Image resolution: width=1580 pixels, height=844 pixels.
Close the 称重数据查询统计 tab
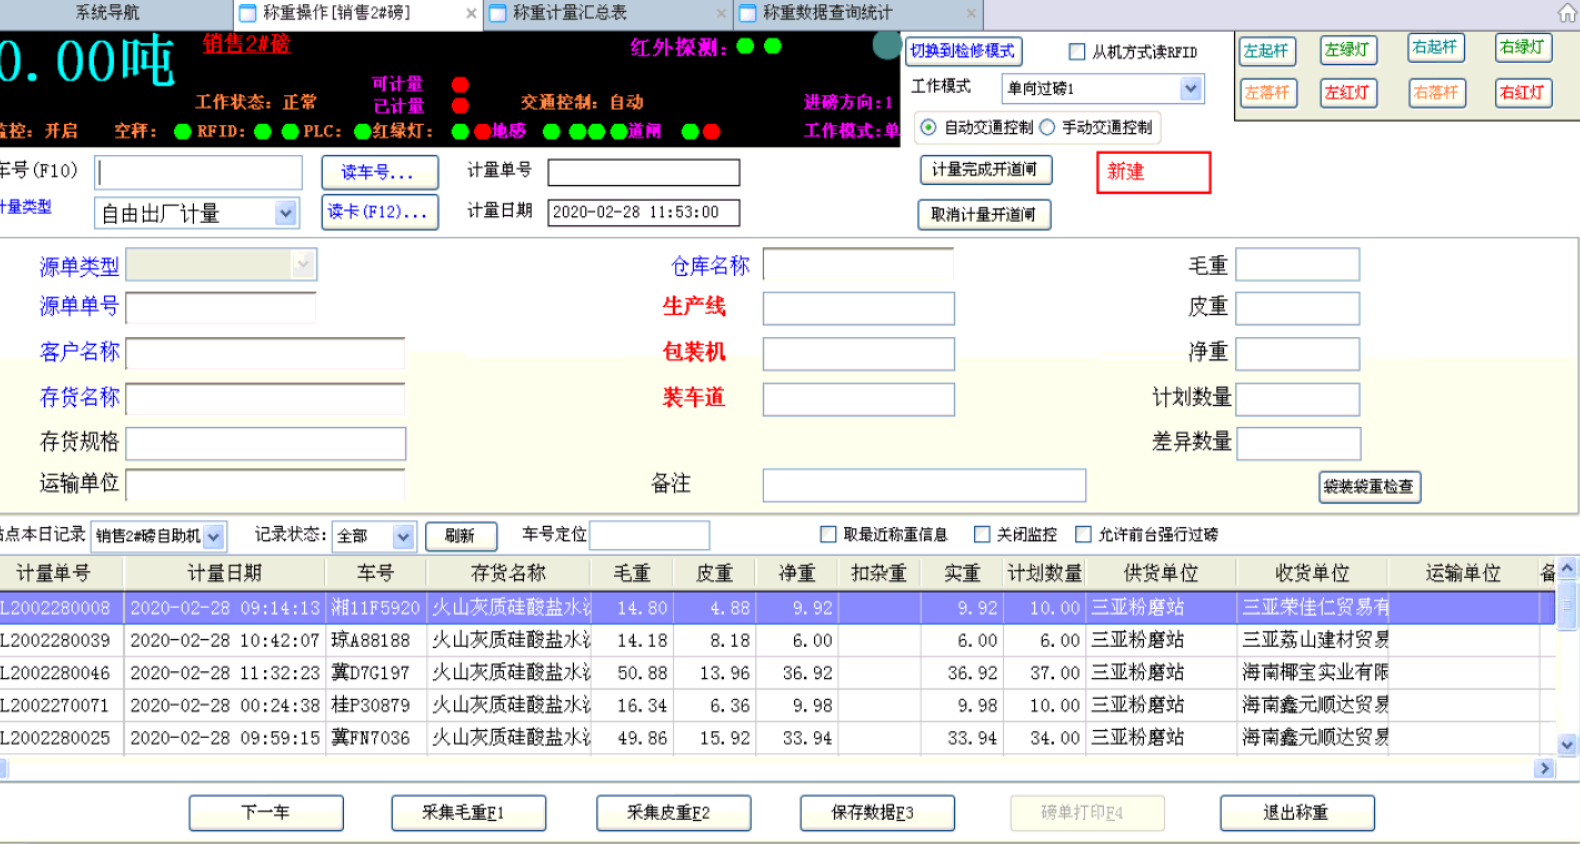[x=970, y=13]
